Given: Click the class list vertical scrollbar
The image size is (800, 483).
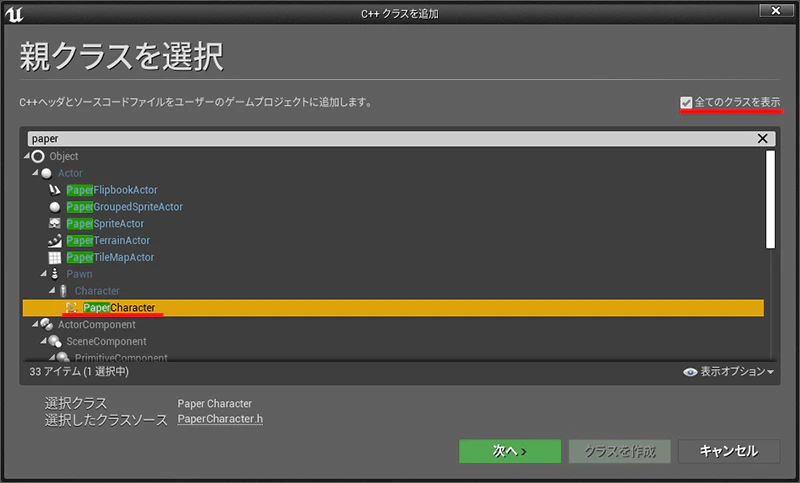Looking at the screenshot, I should (x=770, y=199).
